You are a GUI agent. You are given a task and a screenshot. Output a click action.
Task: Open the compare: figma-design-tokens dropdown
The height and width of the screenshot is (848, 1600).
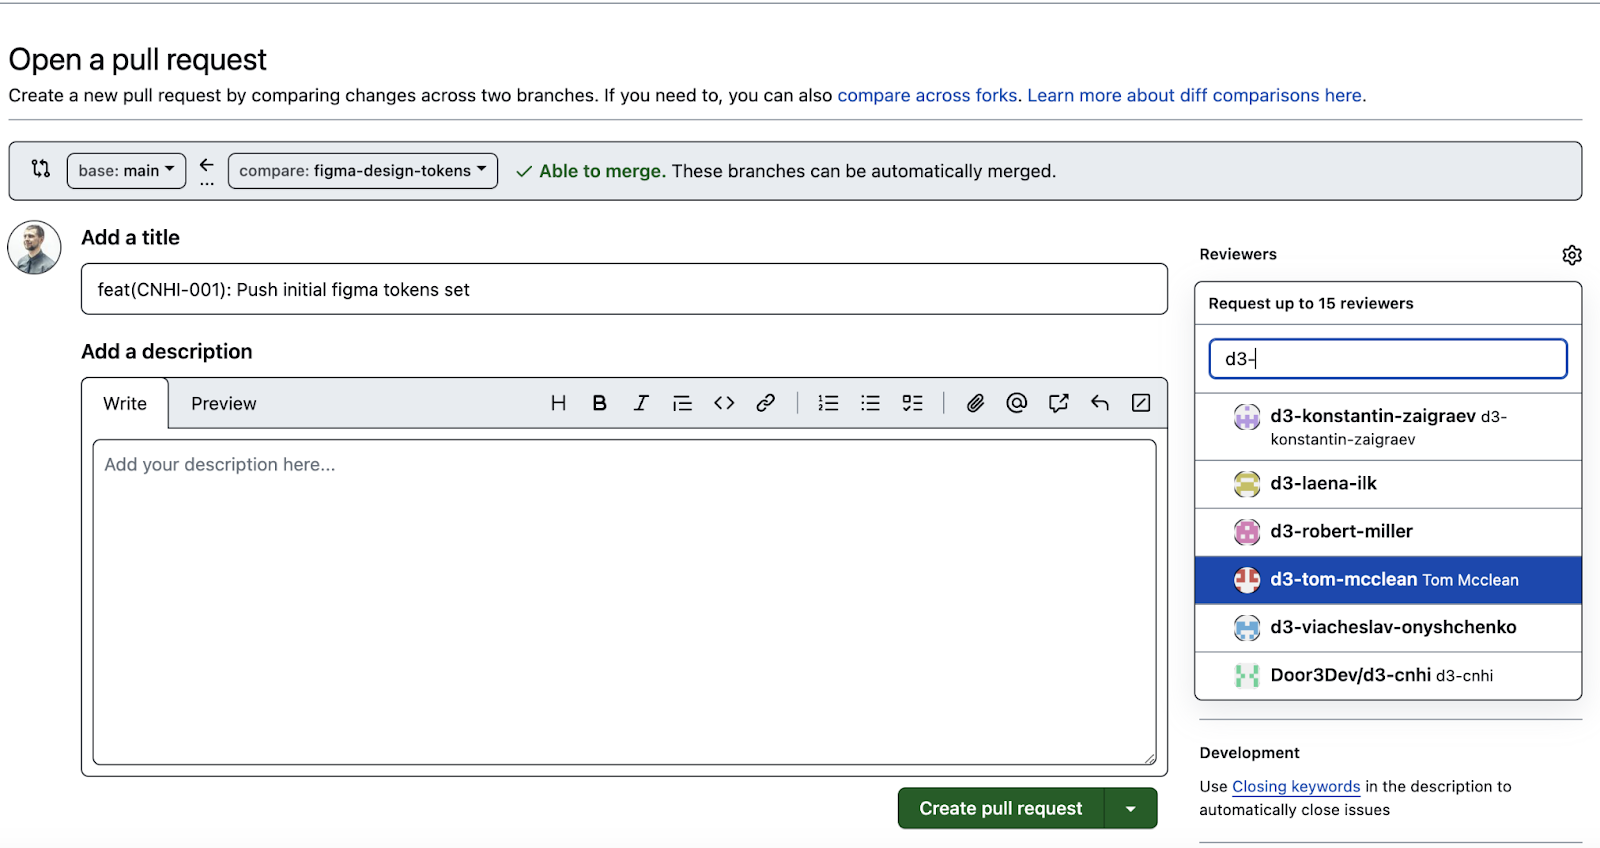(363, 171)
